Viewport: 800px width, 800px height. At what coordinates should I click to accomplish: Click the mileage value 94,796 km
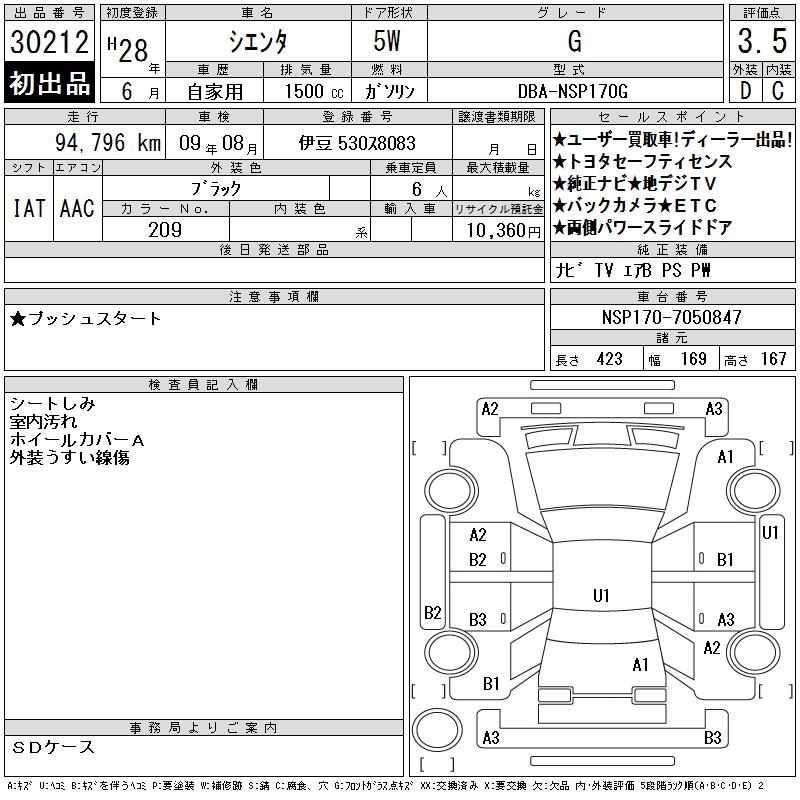[x=108, y=142]
